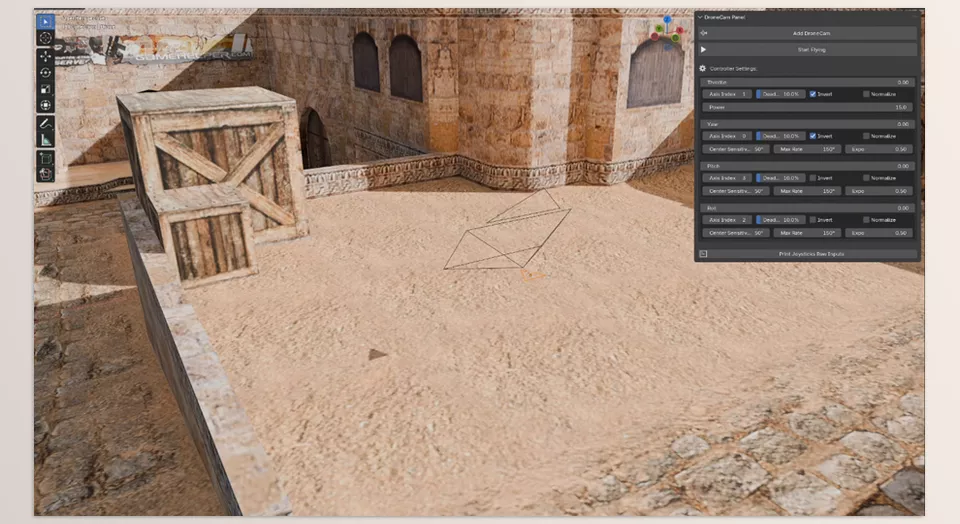Click the Pitch Max Rate field

point(807,191)
